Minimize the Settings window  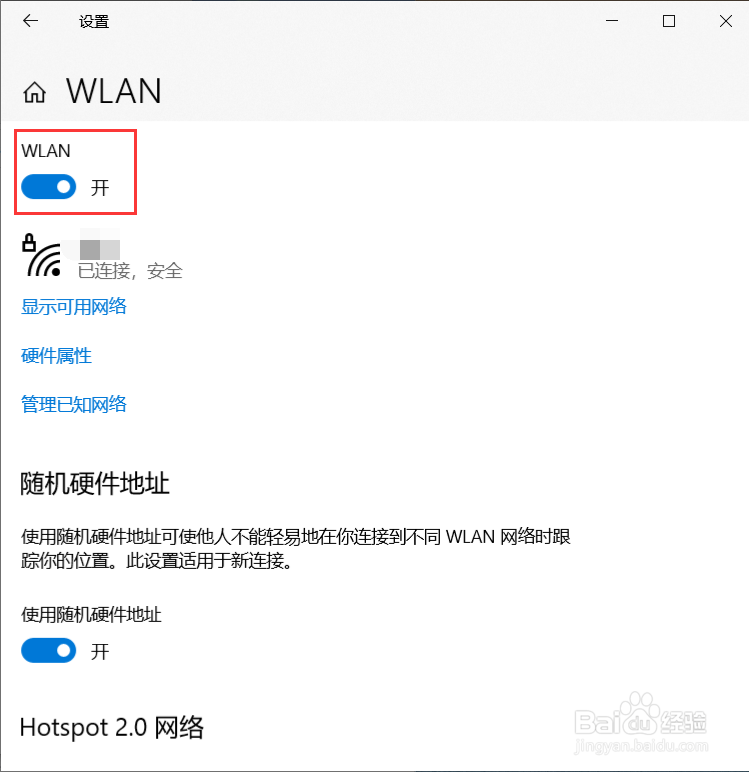point(612,21)
